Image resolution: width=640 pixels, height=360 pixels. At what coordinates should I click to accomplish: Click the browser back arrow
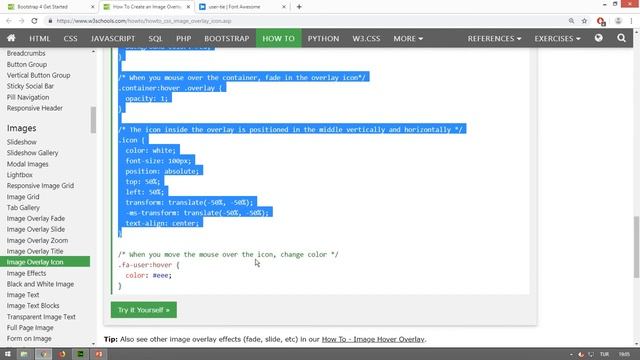9,21
